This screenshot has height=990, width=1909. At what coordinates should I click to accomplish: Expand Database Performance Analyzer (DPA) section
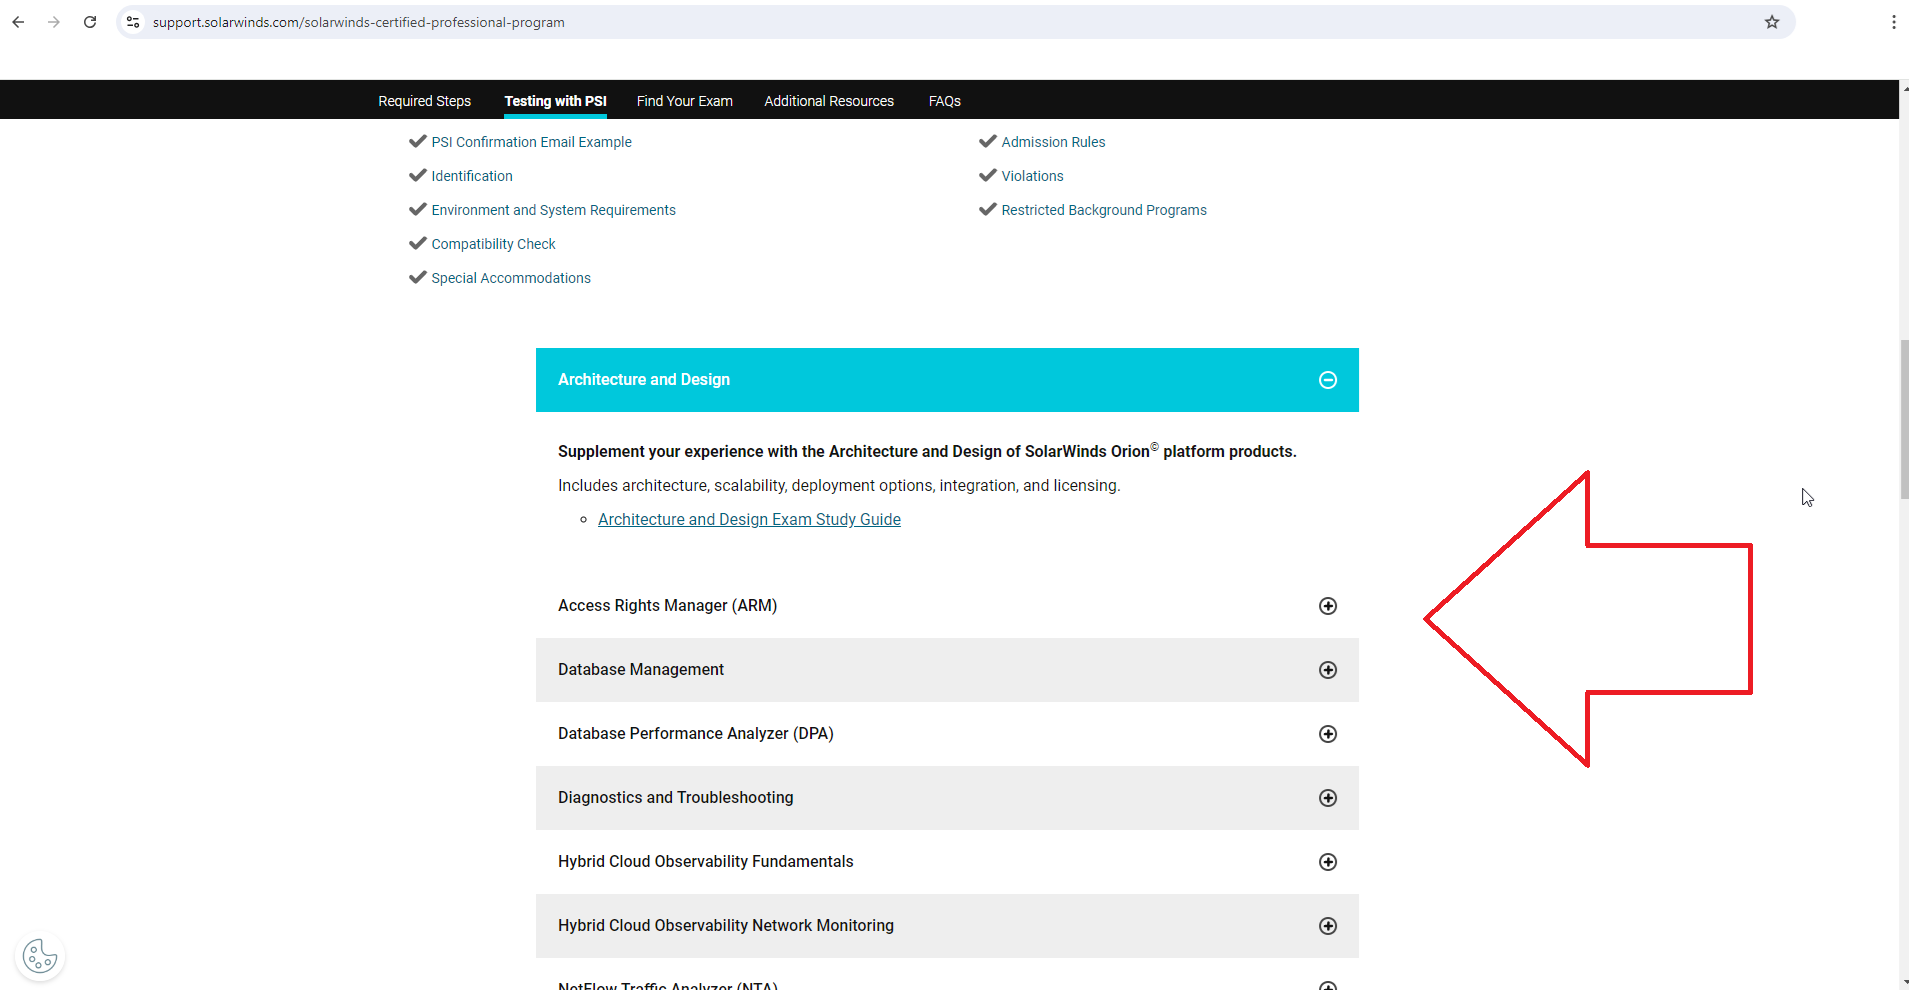pos(947,734)
